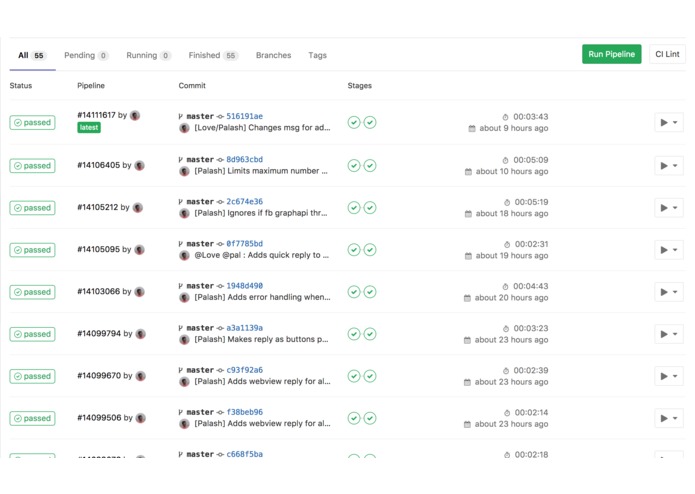Click commit message 'Adds quick reply to ...'
695x494 pixels.
point(262,255)
